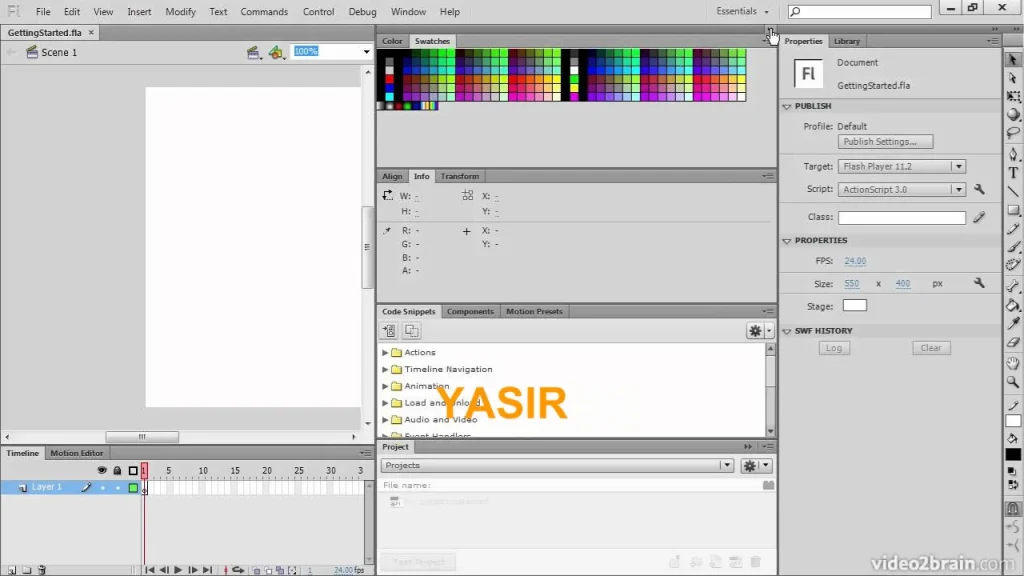Toggle Layer 1 lock dot
The image size is (1024, 576).
[x=118, y=488]
